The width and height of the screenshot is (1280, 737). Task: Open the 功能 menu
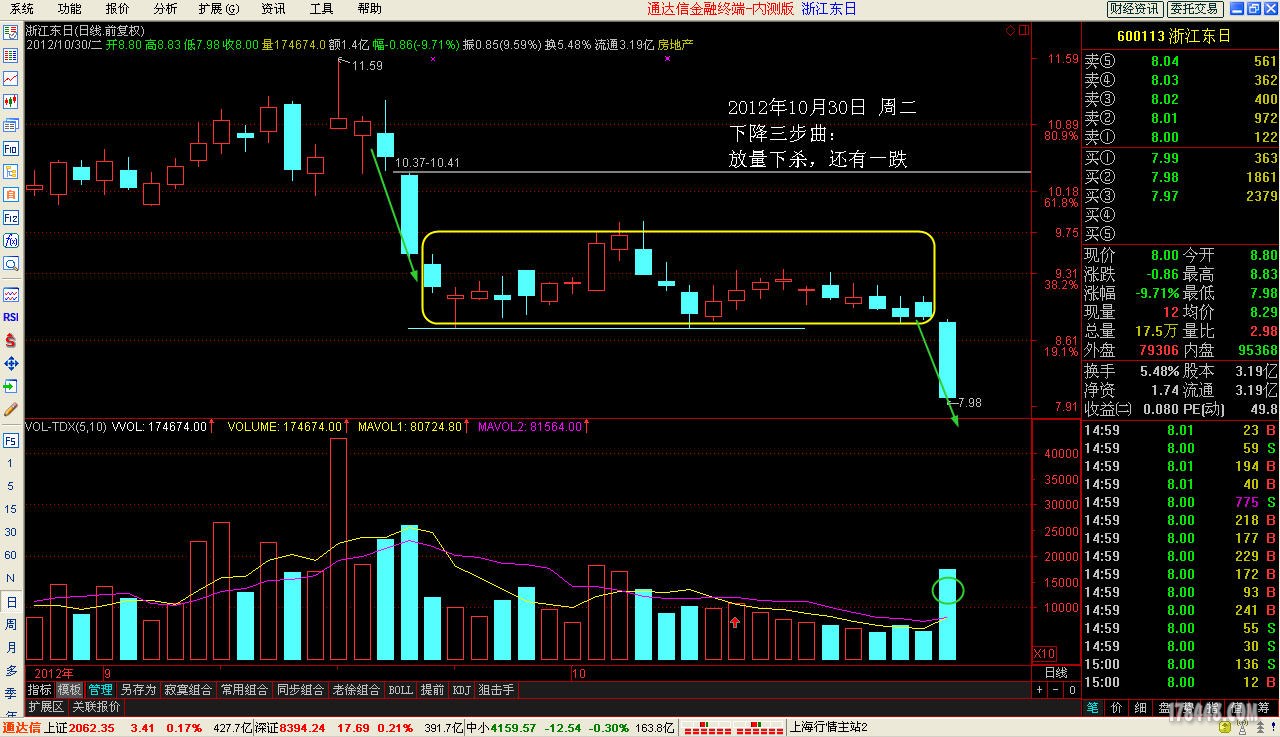[x=70, y=9]
